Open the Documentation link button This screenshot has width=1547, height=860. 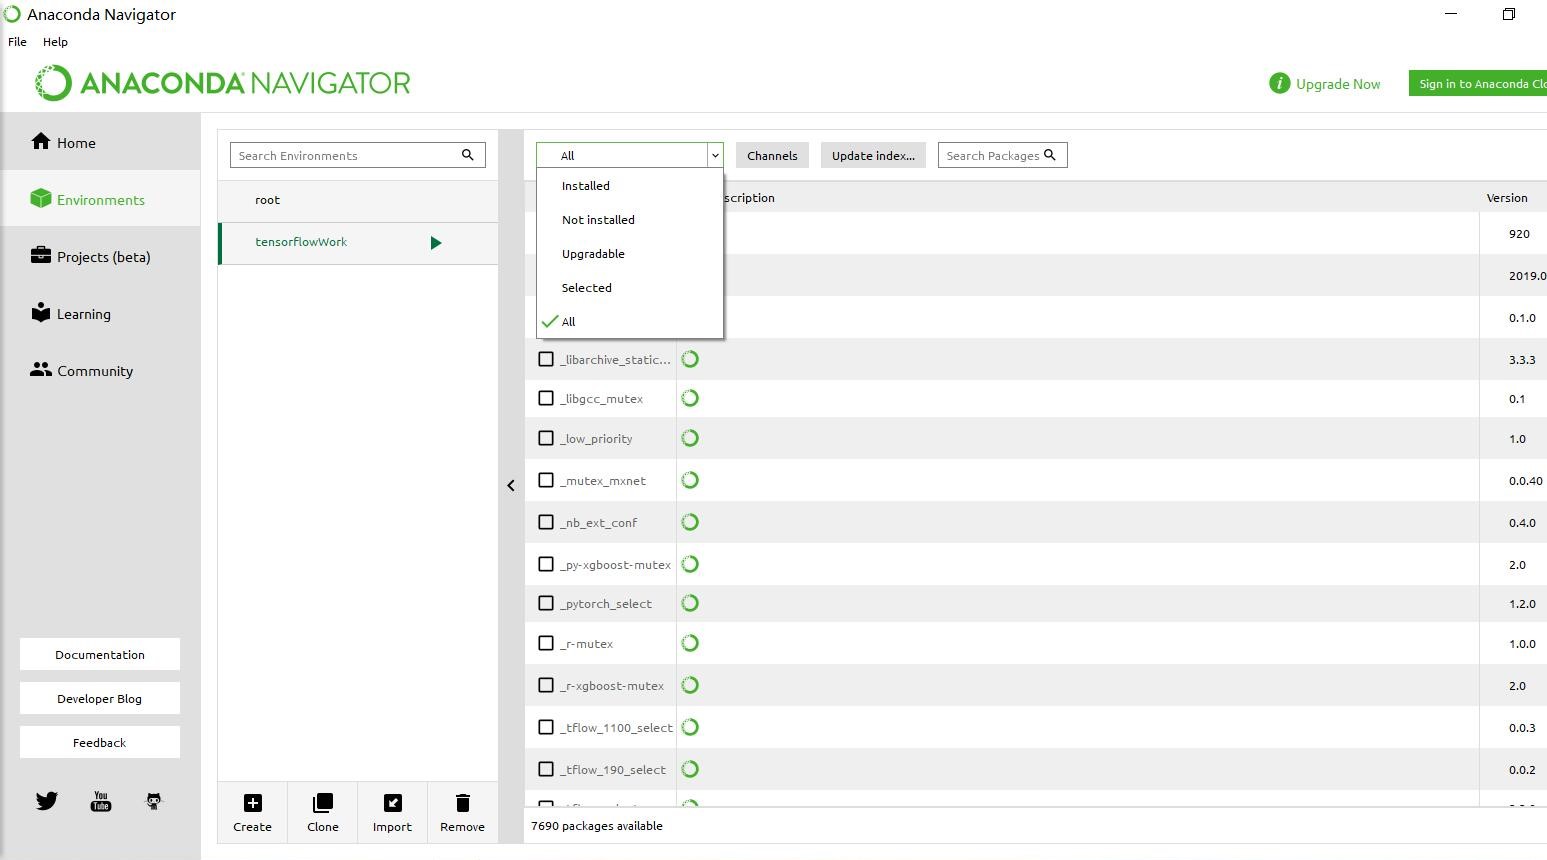(x=100, y=654)
